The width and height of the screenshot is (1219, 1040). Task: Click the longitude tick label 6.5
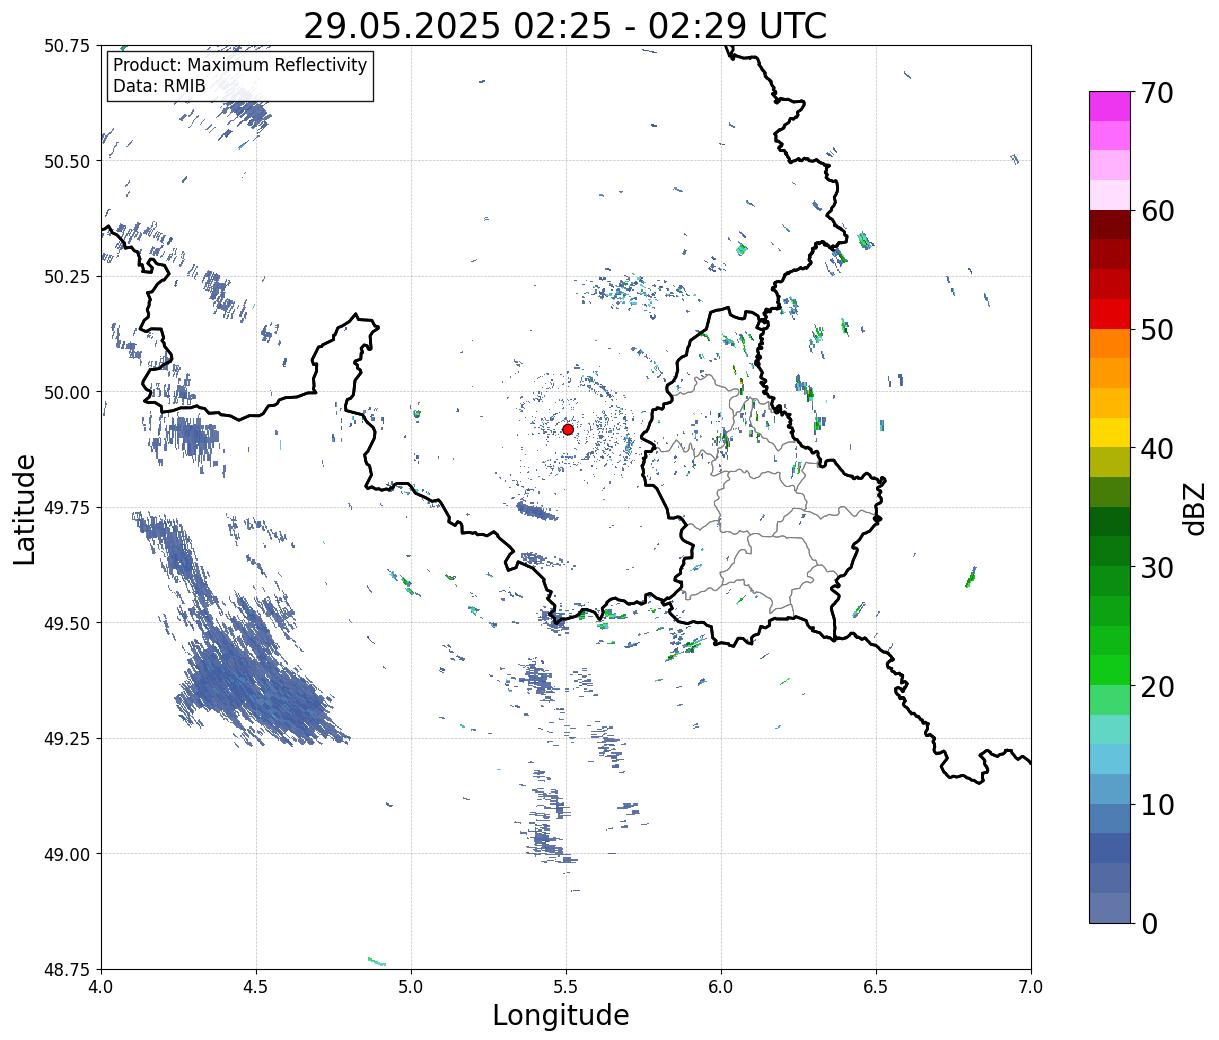tap(876, 987)
